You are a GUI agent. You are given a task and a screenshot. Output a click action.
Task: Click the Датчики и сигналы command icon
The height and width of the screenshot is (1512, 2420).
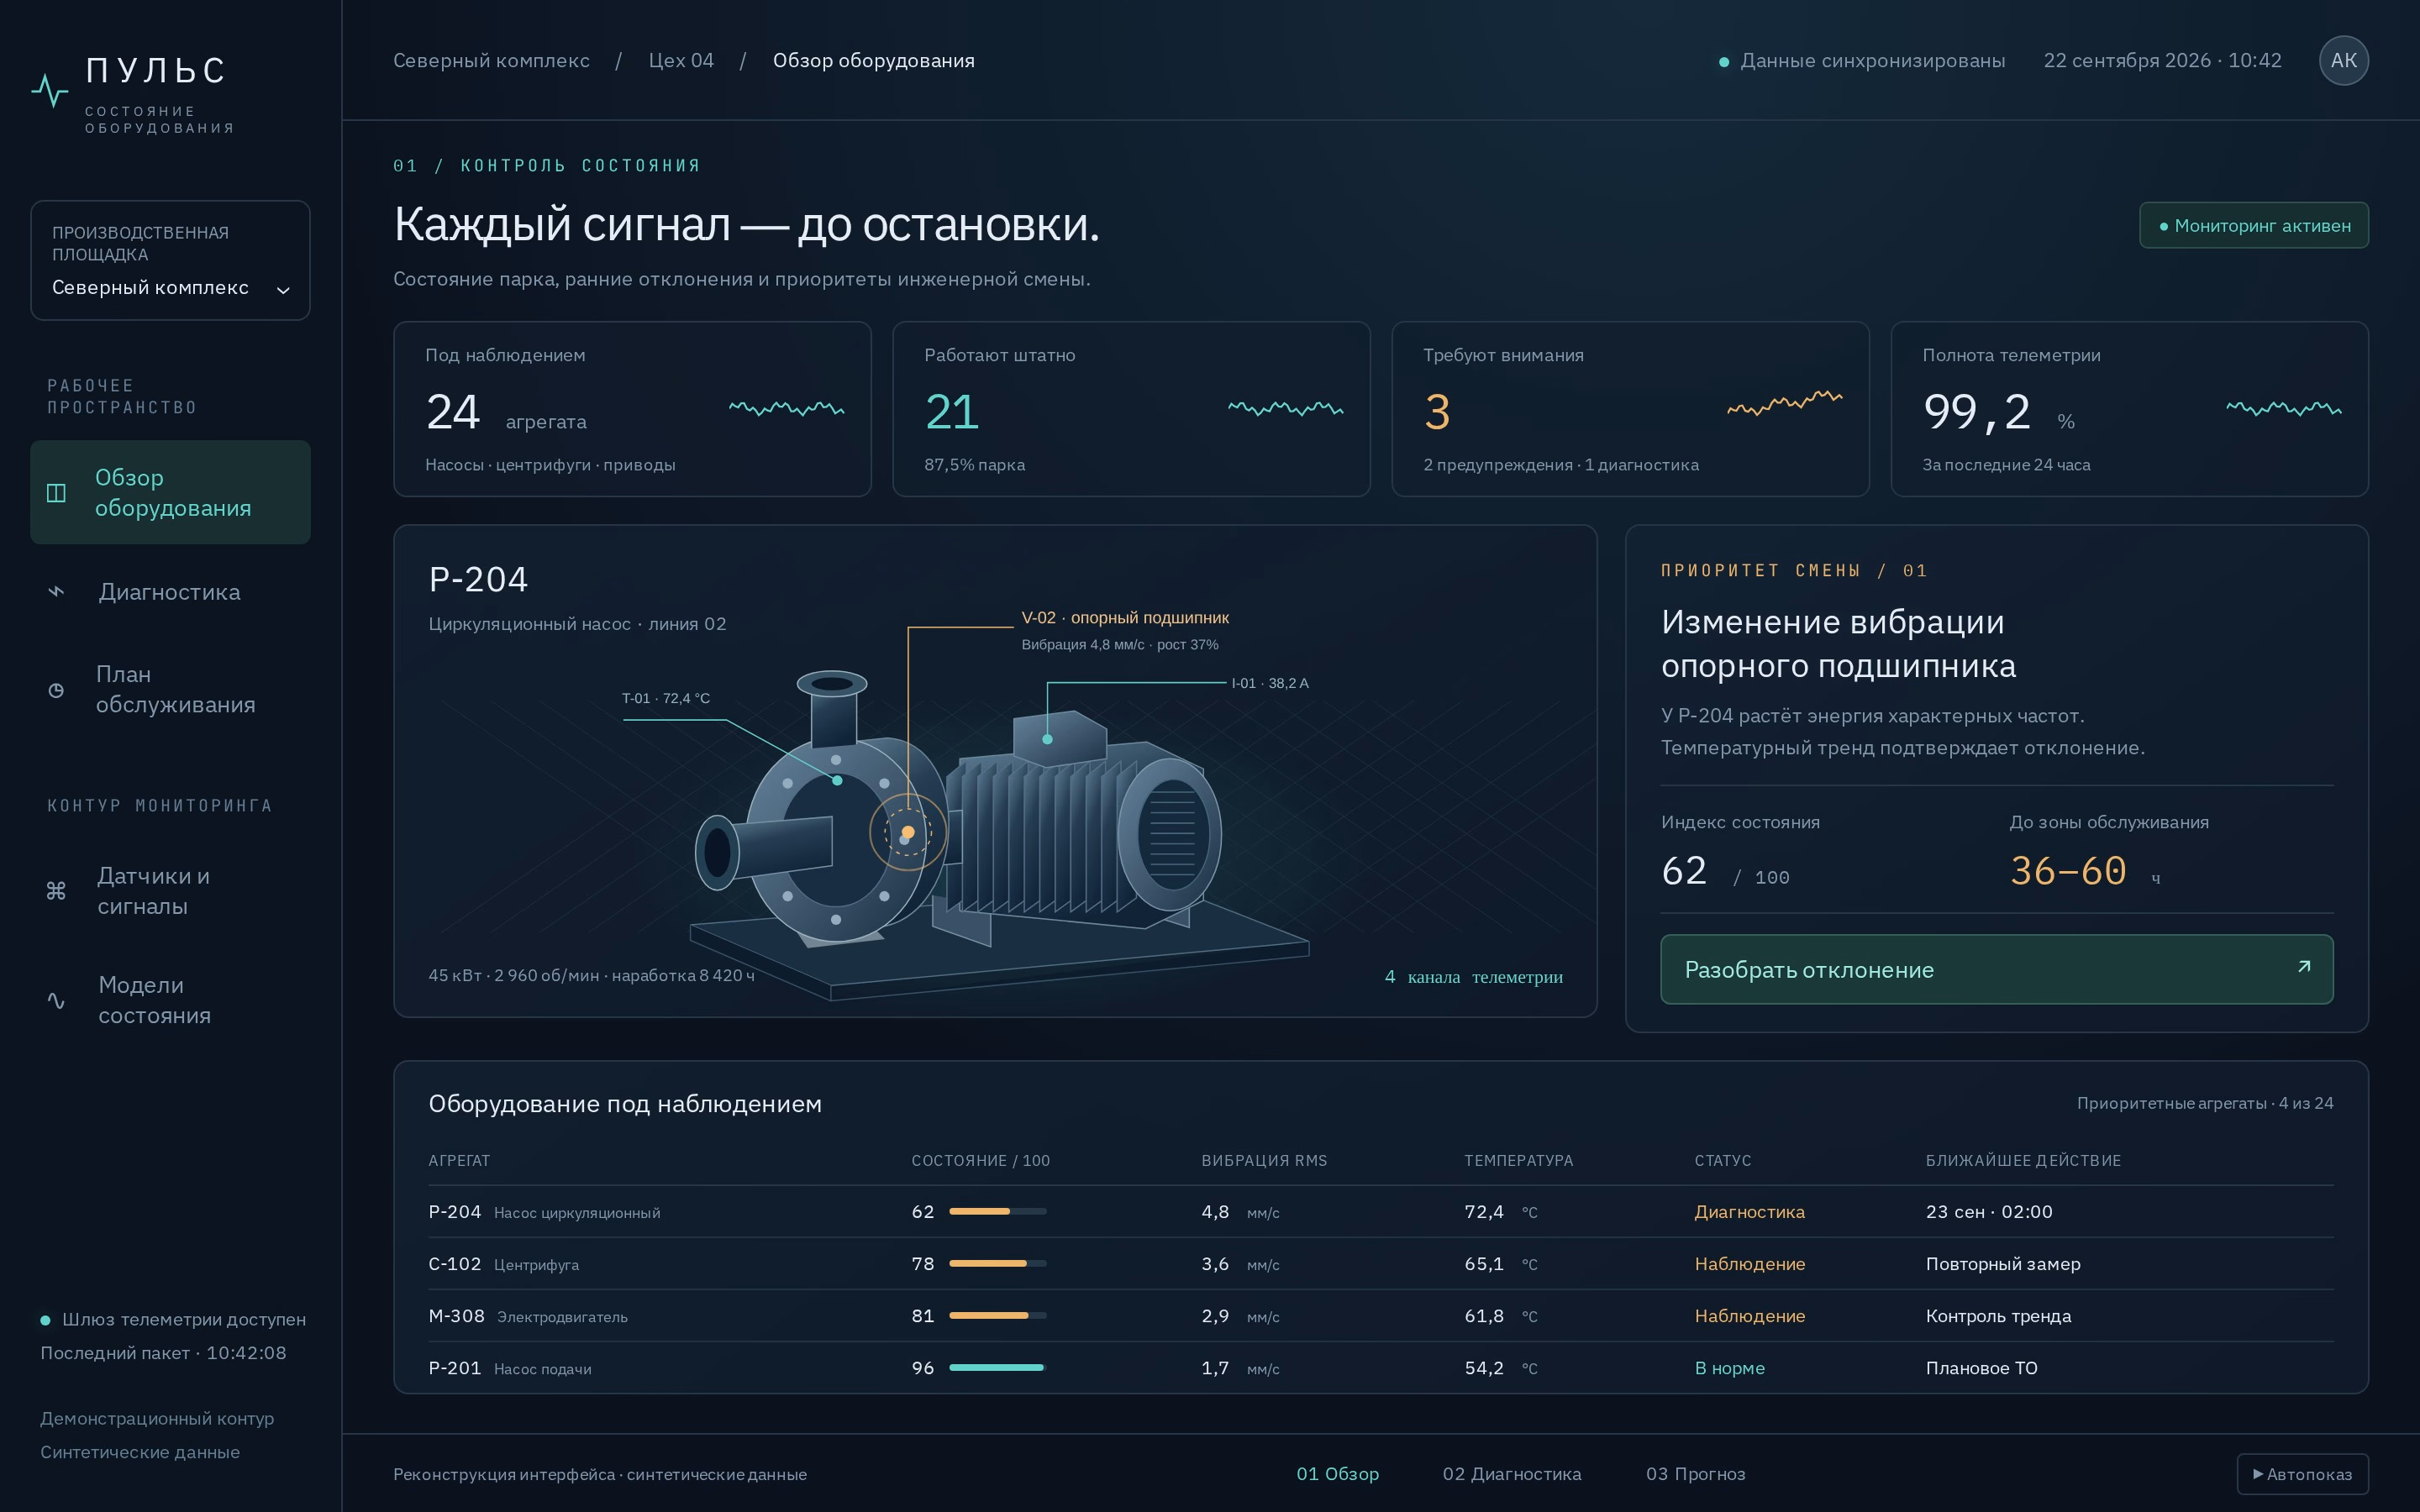[x=56, y=890]
